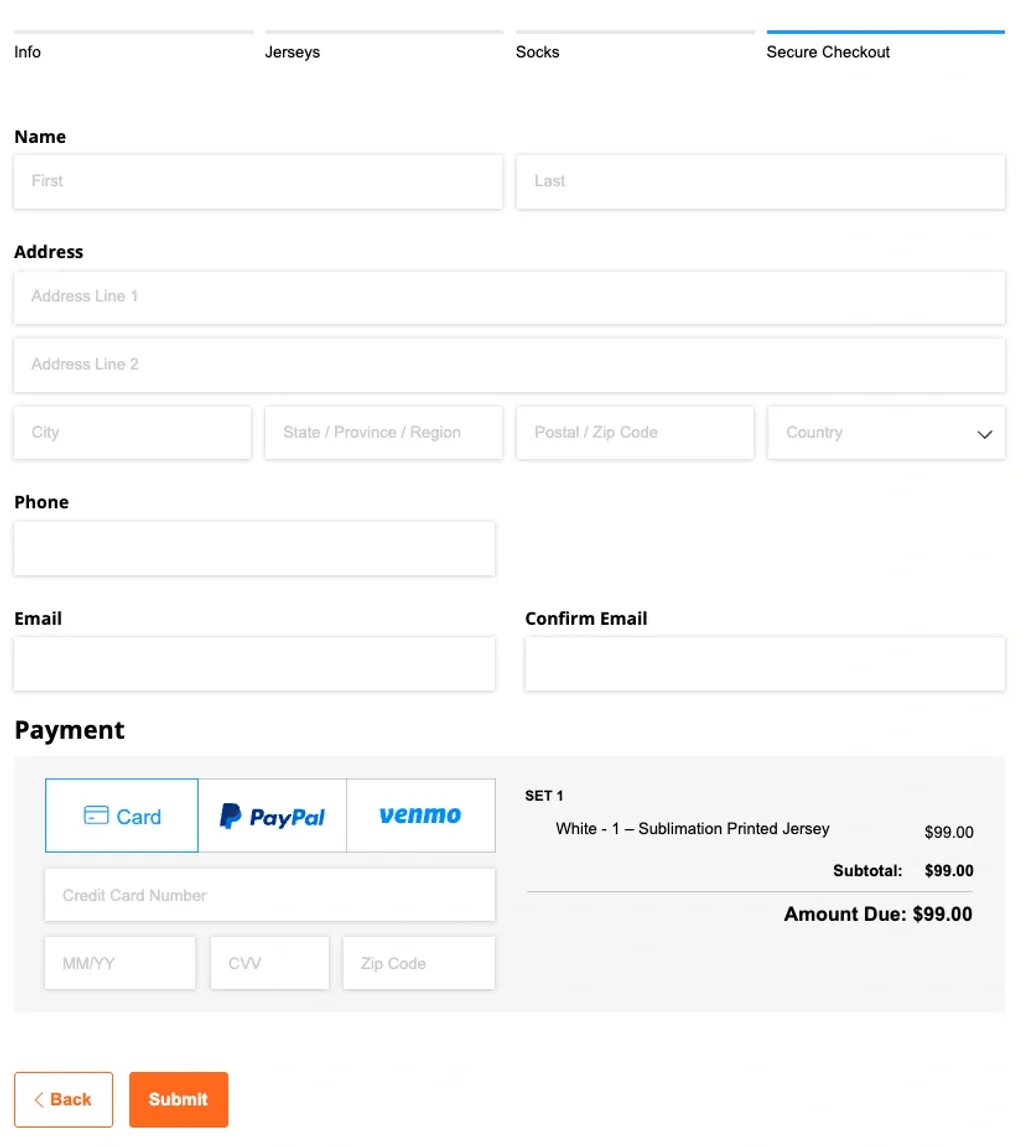This screenshot has height=1147, width=1023.
Task: Choose PayPal as payment method
Action: (272, 816)
